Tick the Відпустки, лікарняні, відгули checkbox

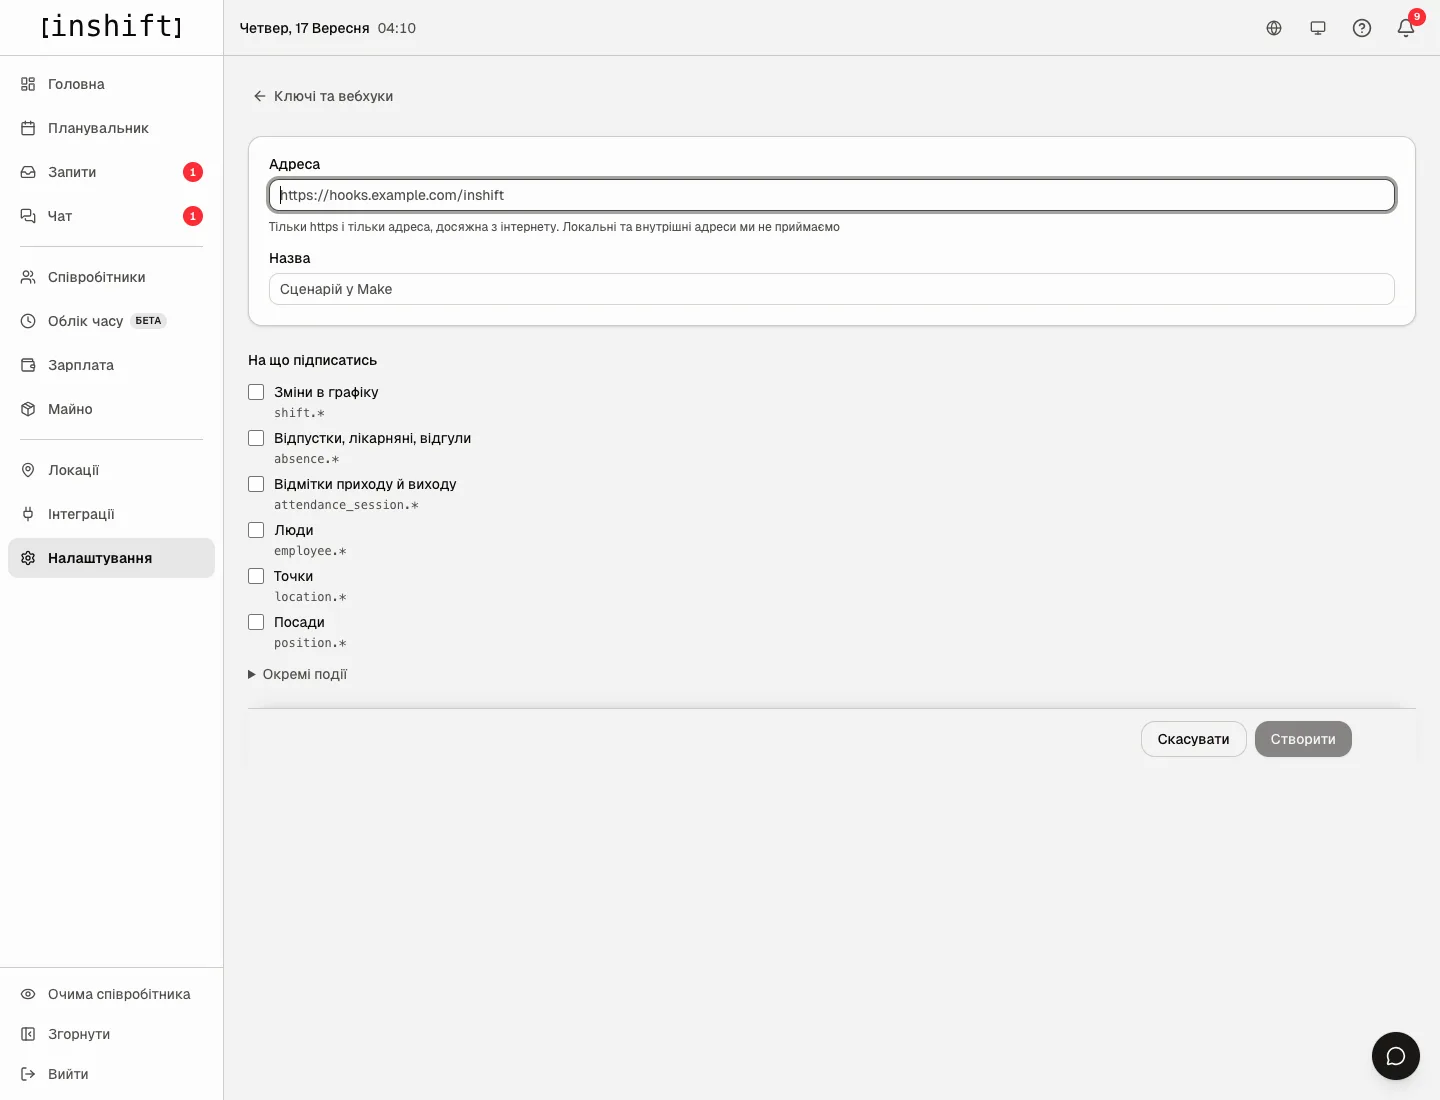256,438
